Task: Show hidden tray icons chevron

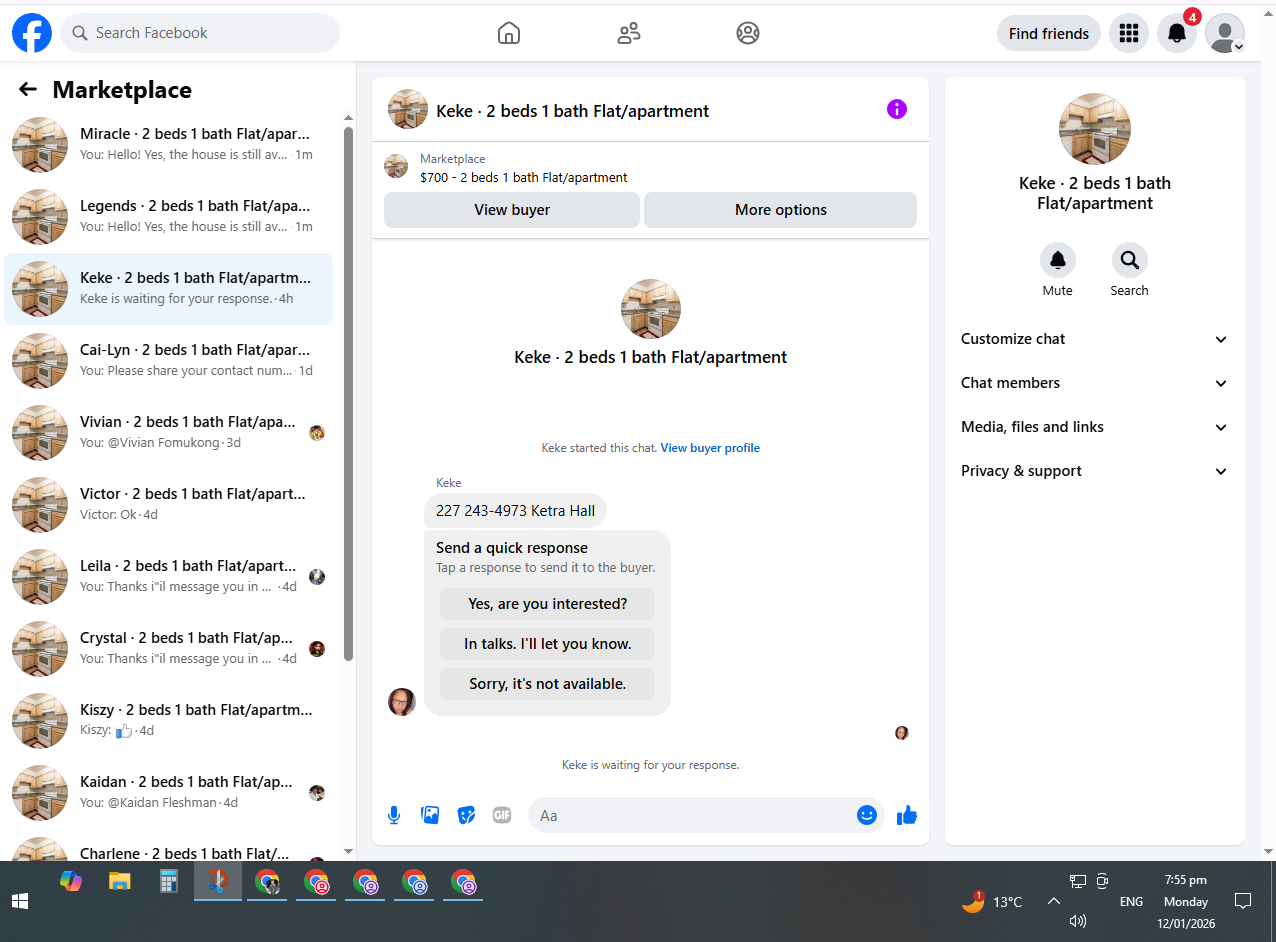Action: [1053, 901]
